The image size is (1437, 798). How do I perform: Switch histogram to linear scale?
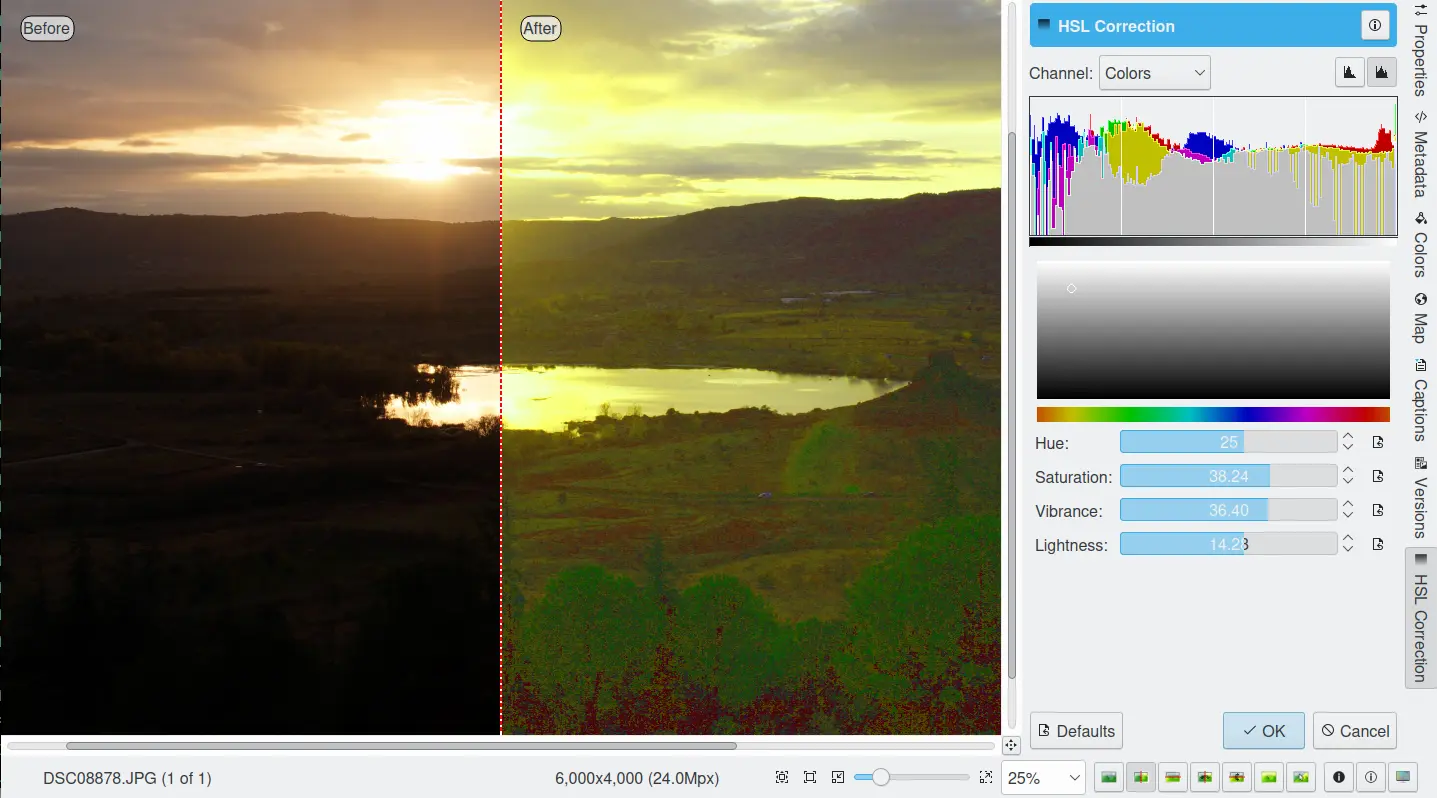[x=1350, y=73]
